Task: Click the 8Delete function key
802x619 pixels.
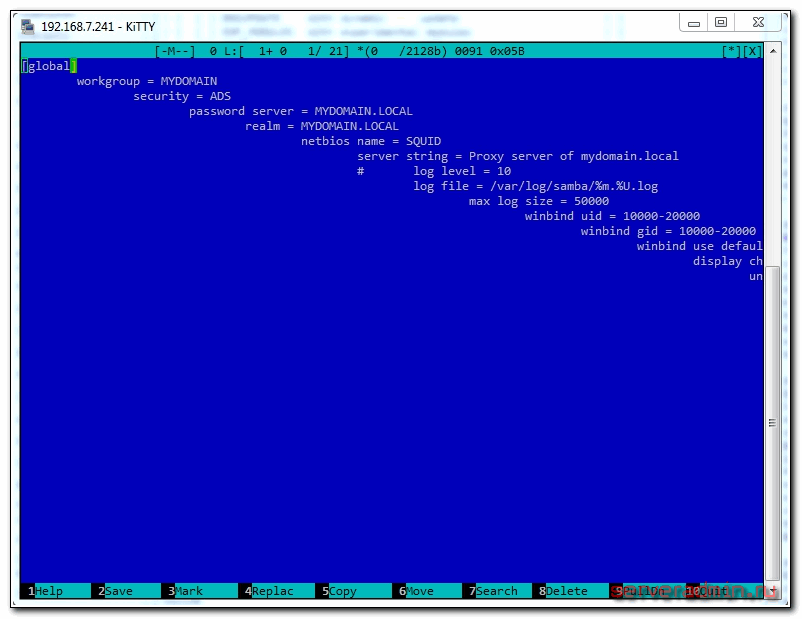Action: 567,591
